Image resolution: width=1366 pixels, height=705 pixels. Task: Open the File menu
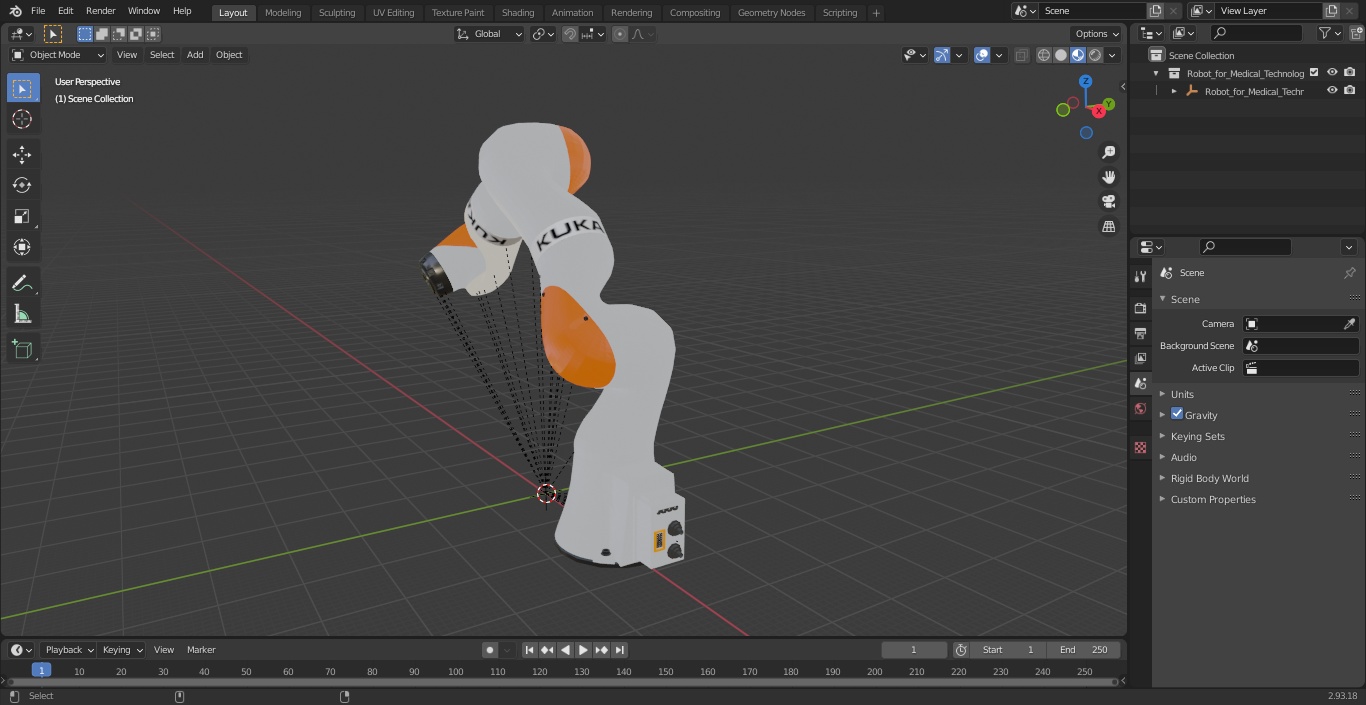pos(38,11)
